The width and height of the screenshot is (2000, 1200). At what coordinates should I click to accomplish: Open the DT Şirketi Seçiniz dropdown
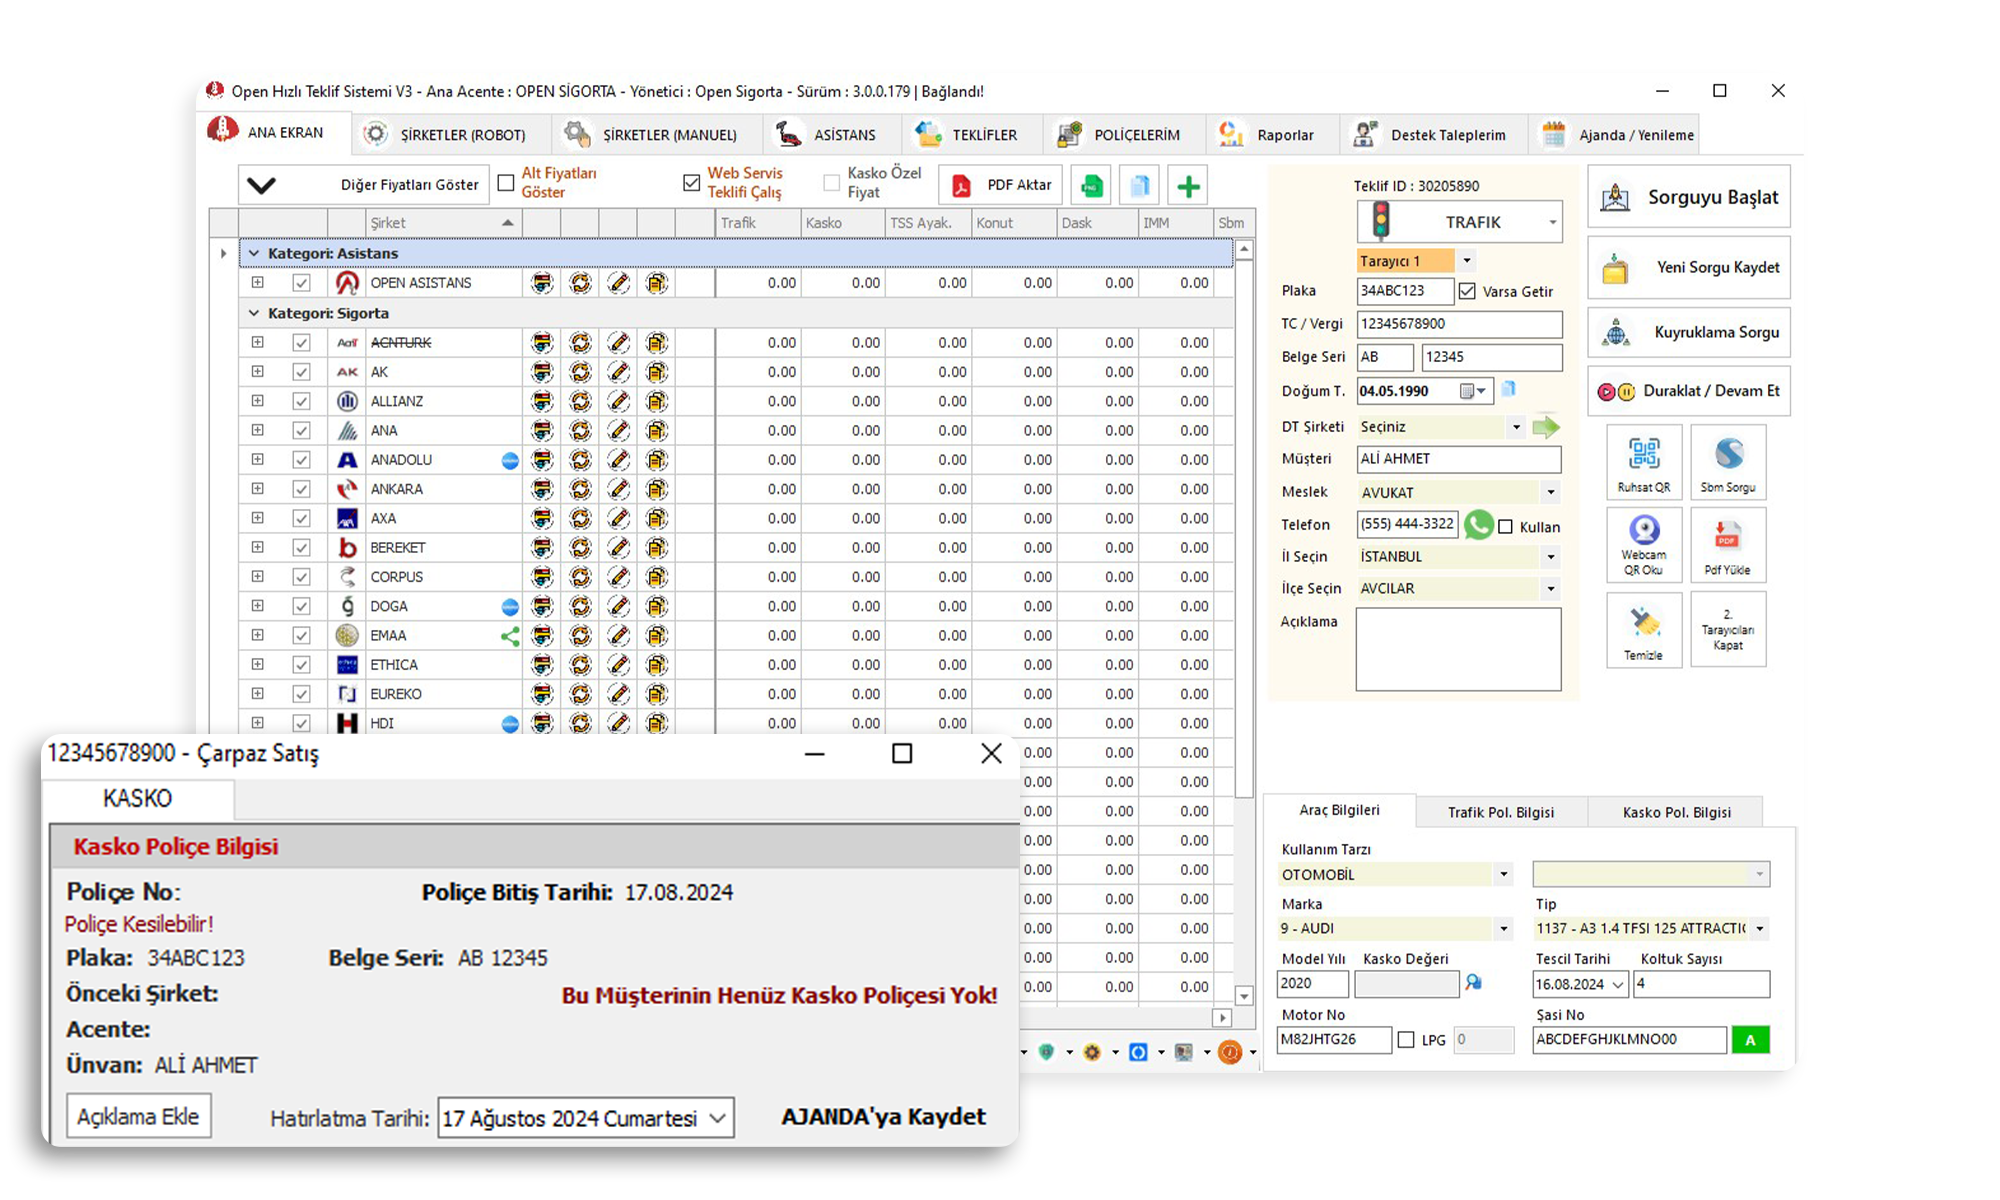1516,427
